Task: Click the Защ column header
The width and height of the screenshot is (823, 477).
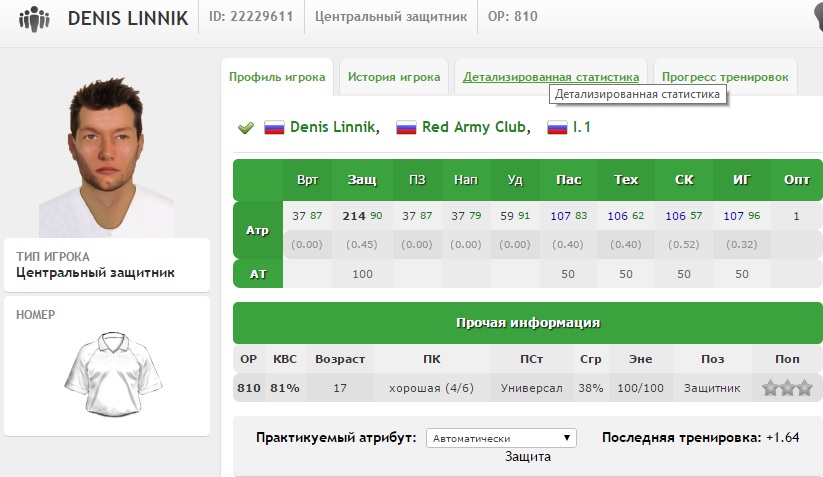Action: pos(362,180)
